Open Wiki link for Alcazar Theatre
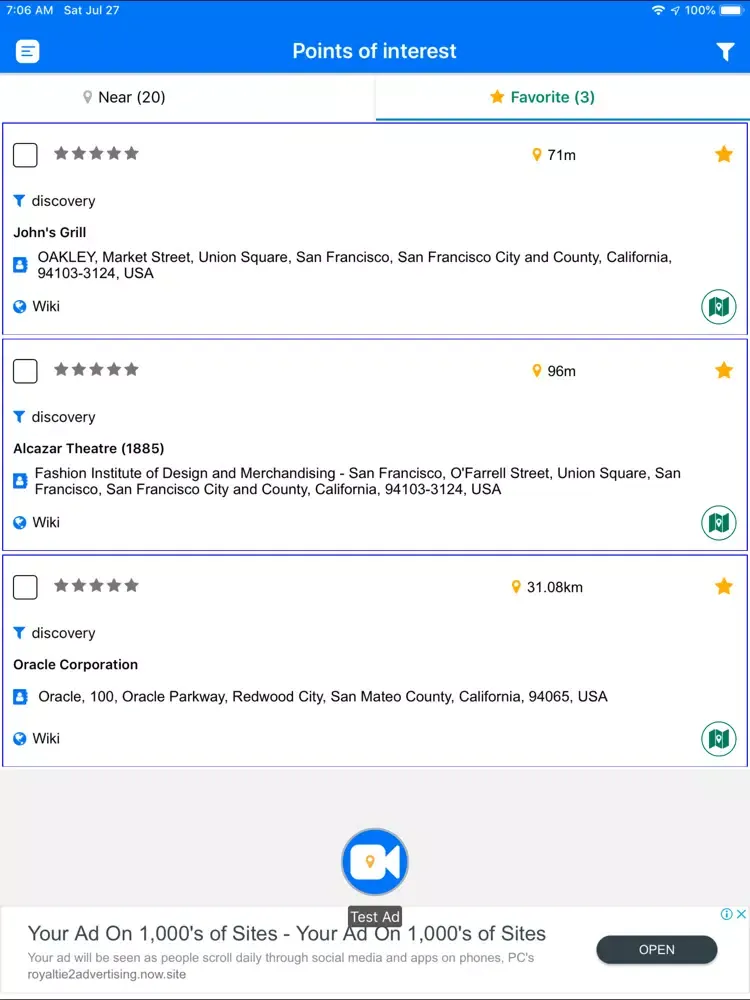 46,522
